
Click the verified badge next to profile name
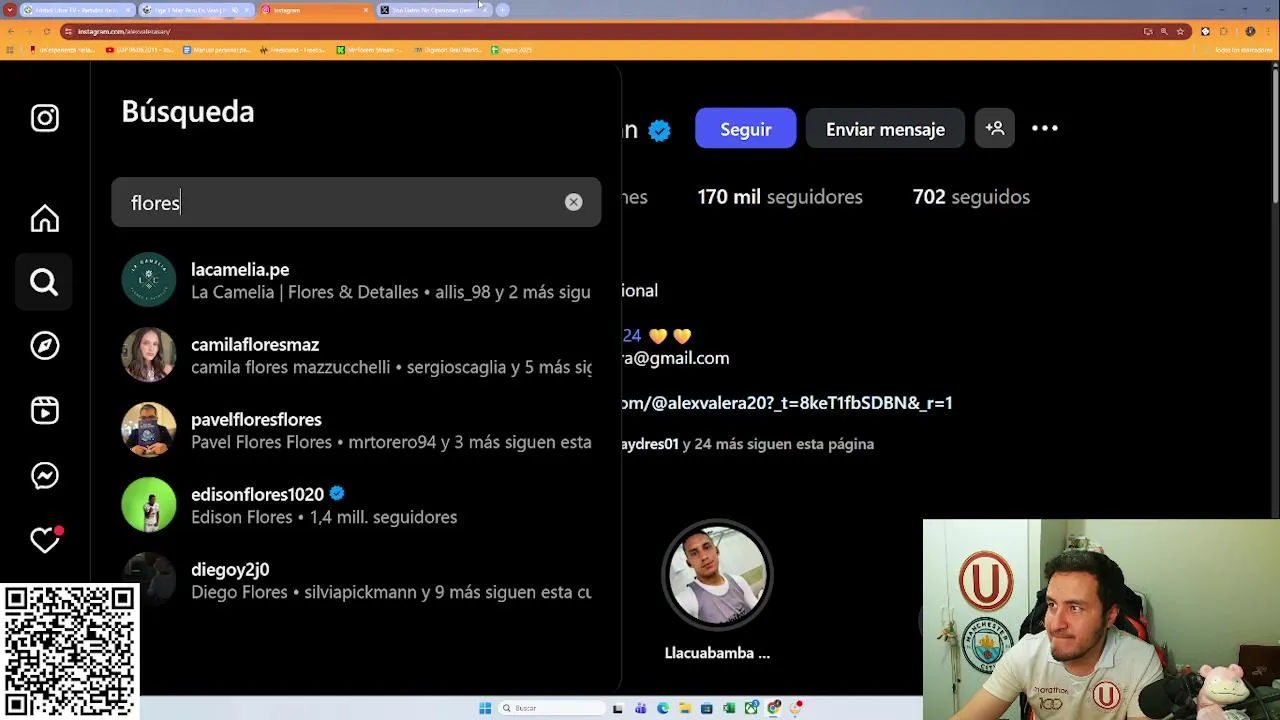click(659, 130)
